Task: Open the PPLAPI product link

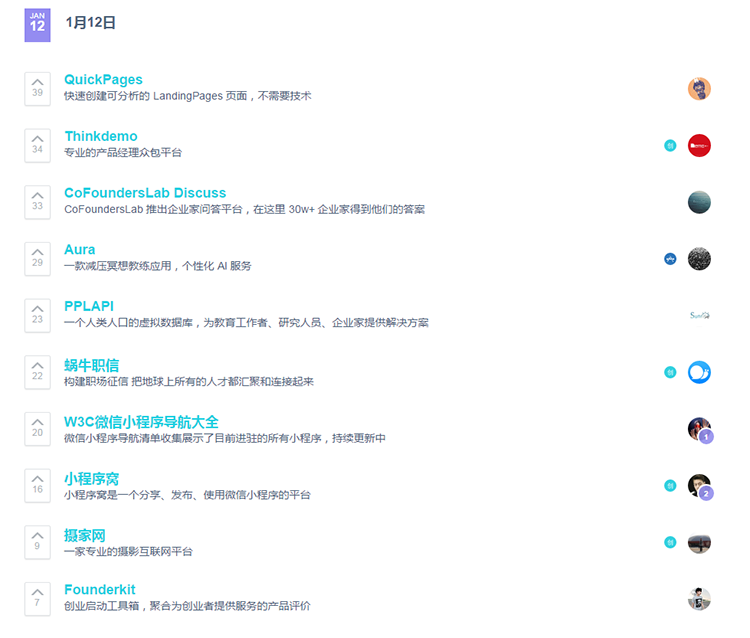Action: pyautogui.click(x=89, y=306)
